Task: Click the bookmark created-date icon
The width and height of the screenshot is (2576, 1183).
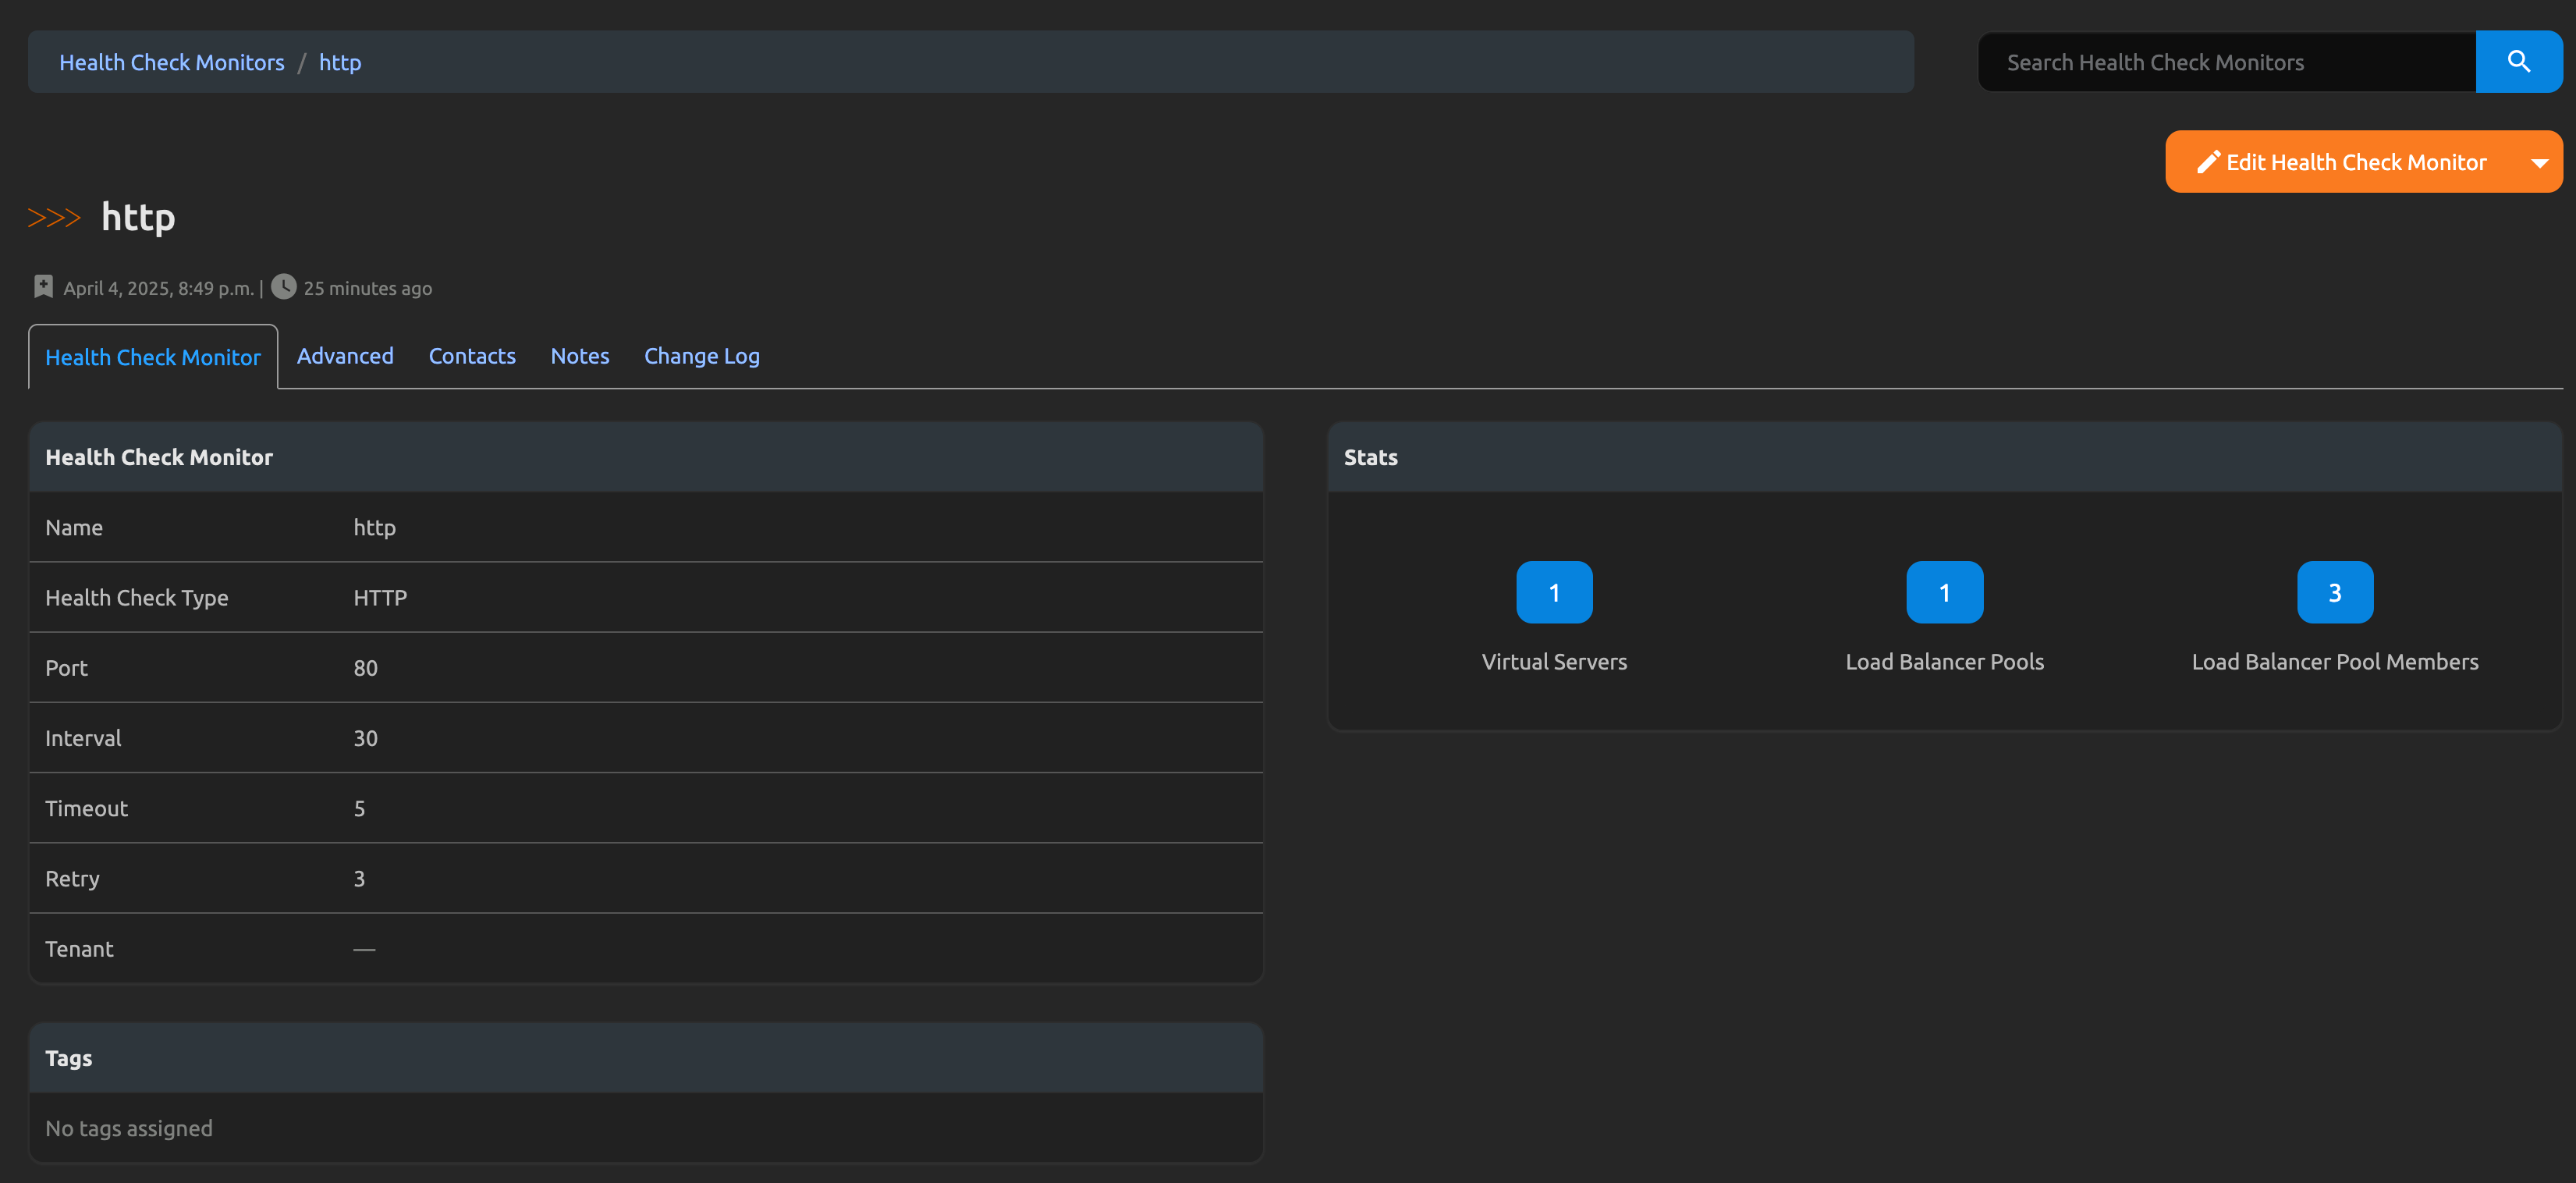Action: click(43, 287)
